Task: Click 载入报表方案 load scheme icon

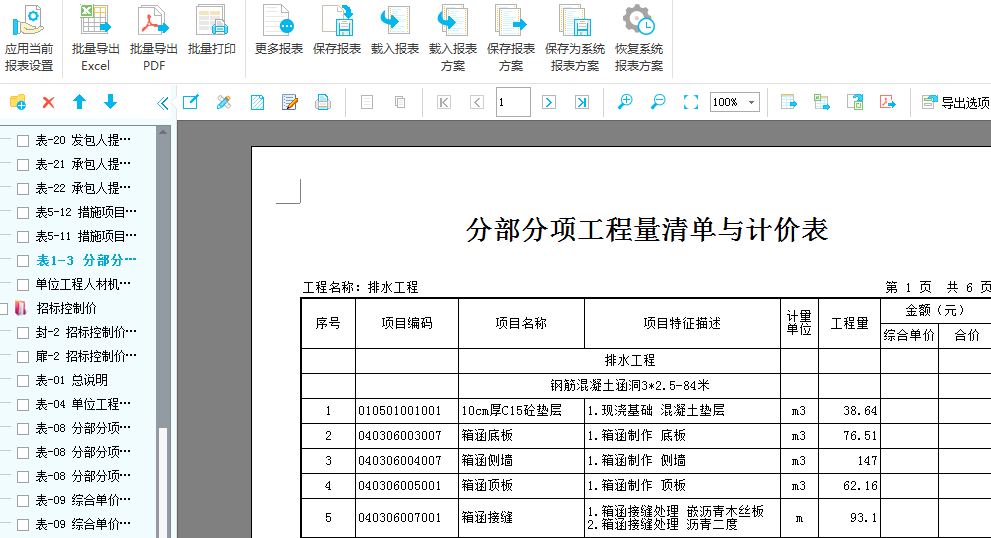Action: (453, 21)
